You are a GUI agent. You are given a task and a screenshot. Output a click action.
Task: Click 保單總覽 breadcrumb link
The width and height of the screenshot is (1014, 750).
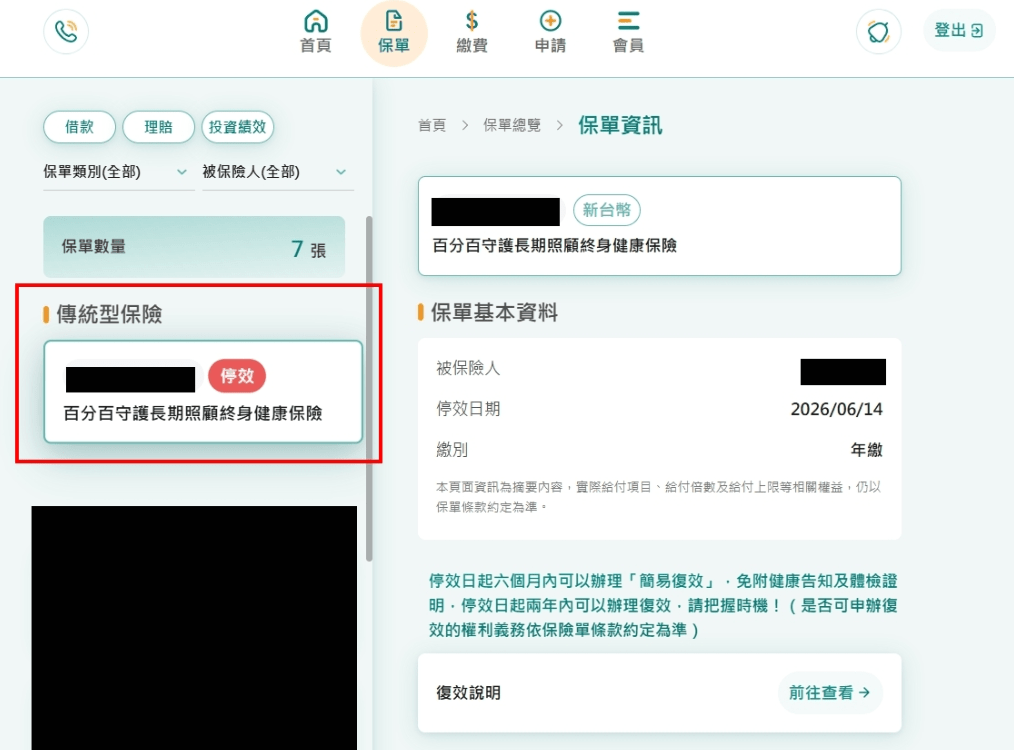[512, 125]
